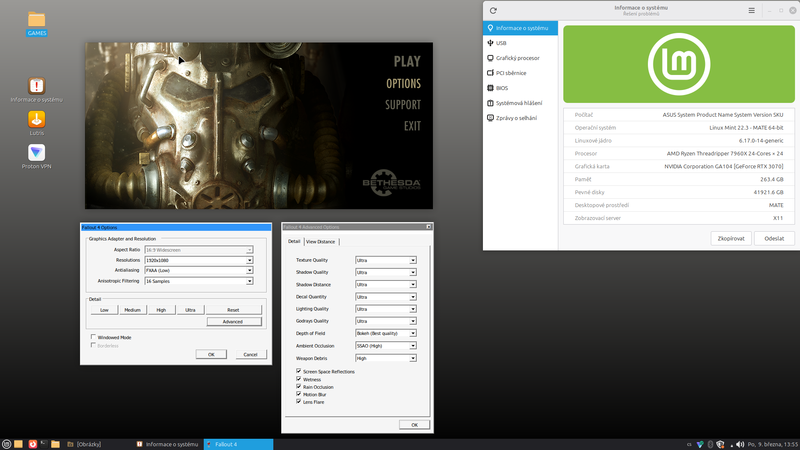
Task: Select Zprávy o selhání in the sidebar
Action: point(520,118)
